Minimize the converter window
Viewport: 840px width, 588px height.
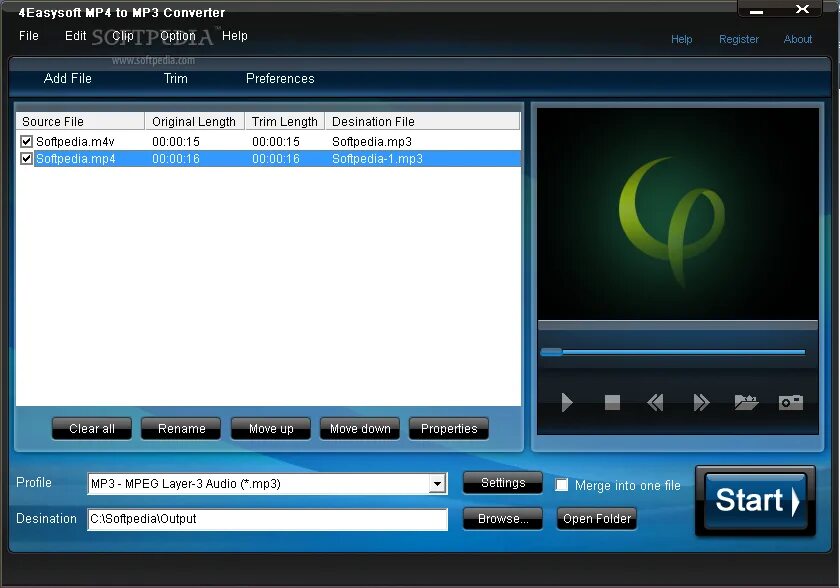coord(756,11)
